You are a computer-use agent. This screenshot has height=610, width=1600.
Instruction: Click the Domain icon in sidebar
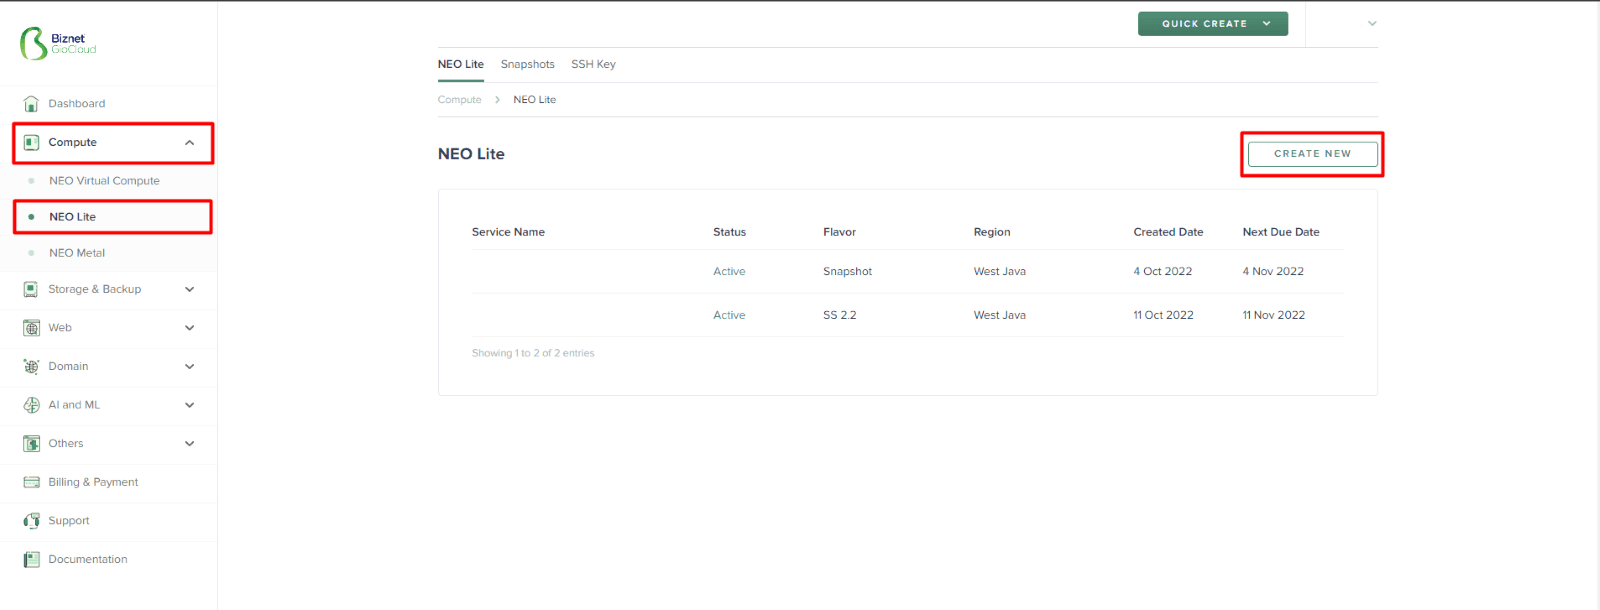[x=31, y=366]
